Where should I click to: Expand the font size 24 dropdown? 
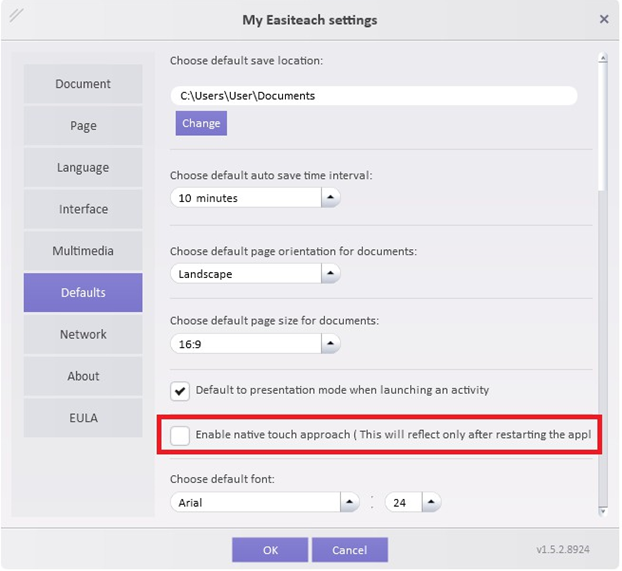(x=429, y=502)
